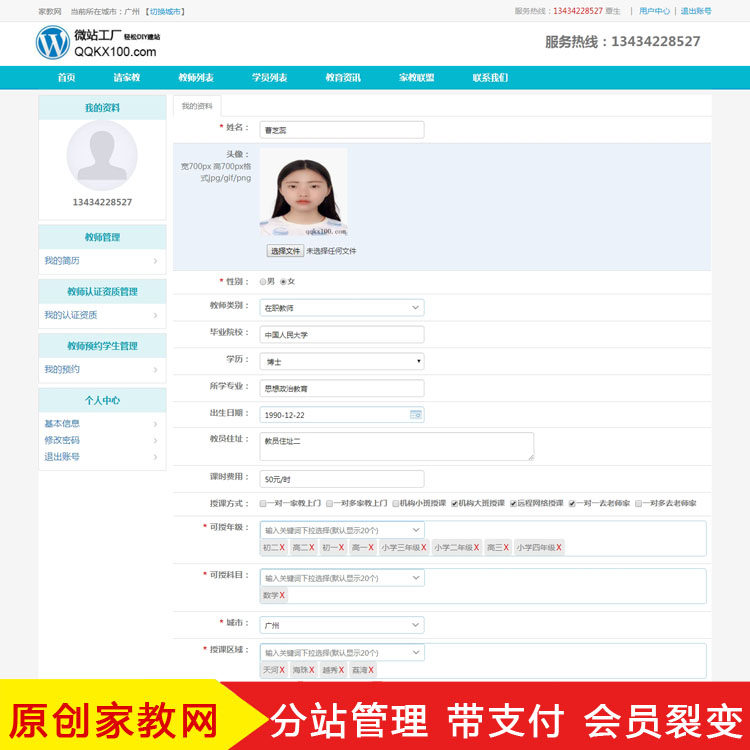
Task: Remove the 初一 grade tag
Action: point(342,548)
